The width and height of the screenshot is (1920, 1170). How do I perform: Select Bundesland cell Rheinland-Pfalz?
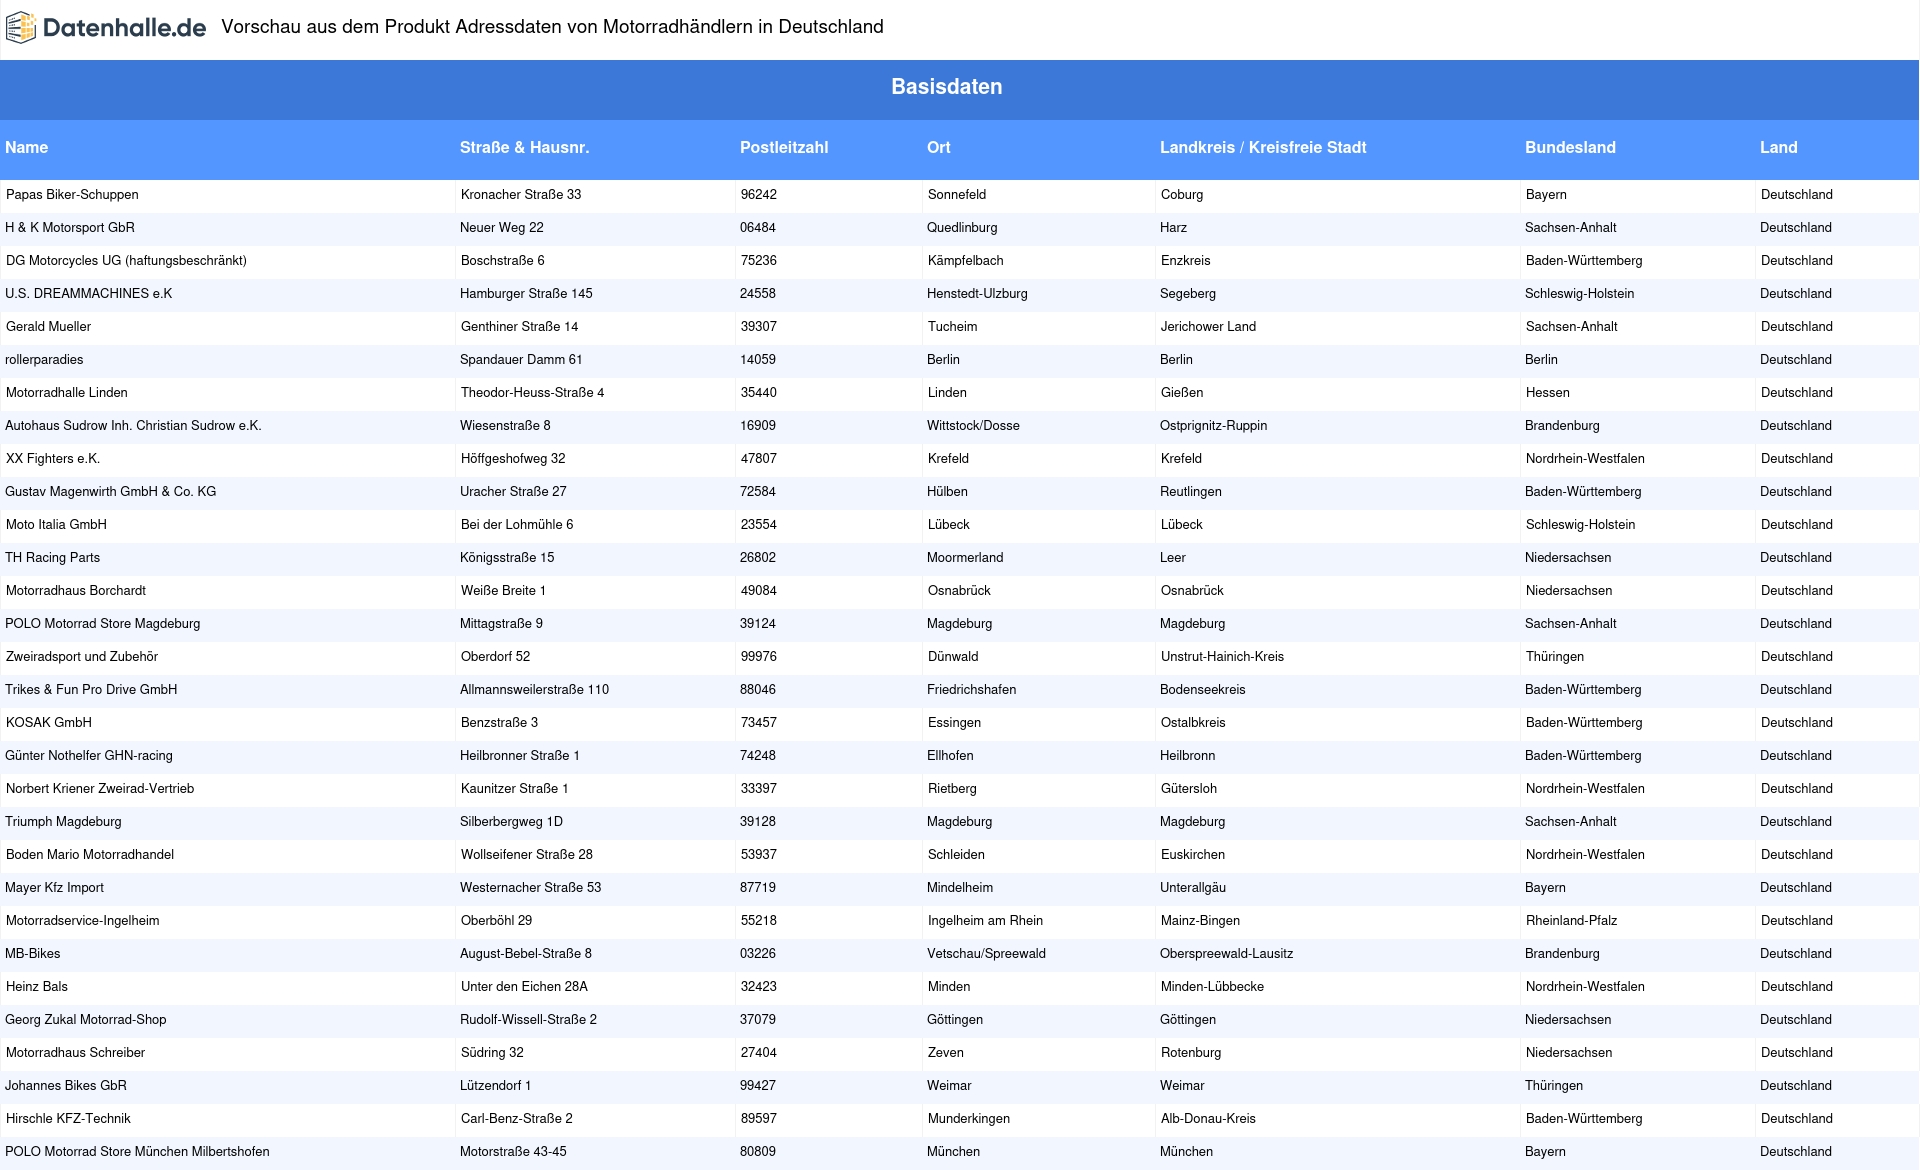(1571, 921)
